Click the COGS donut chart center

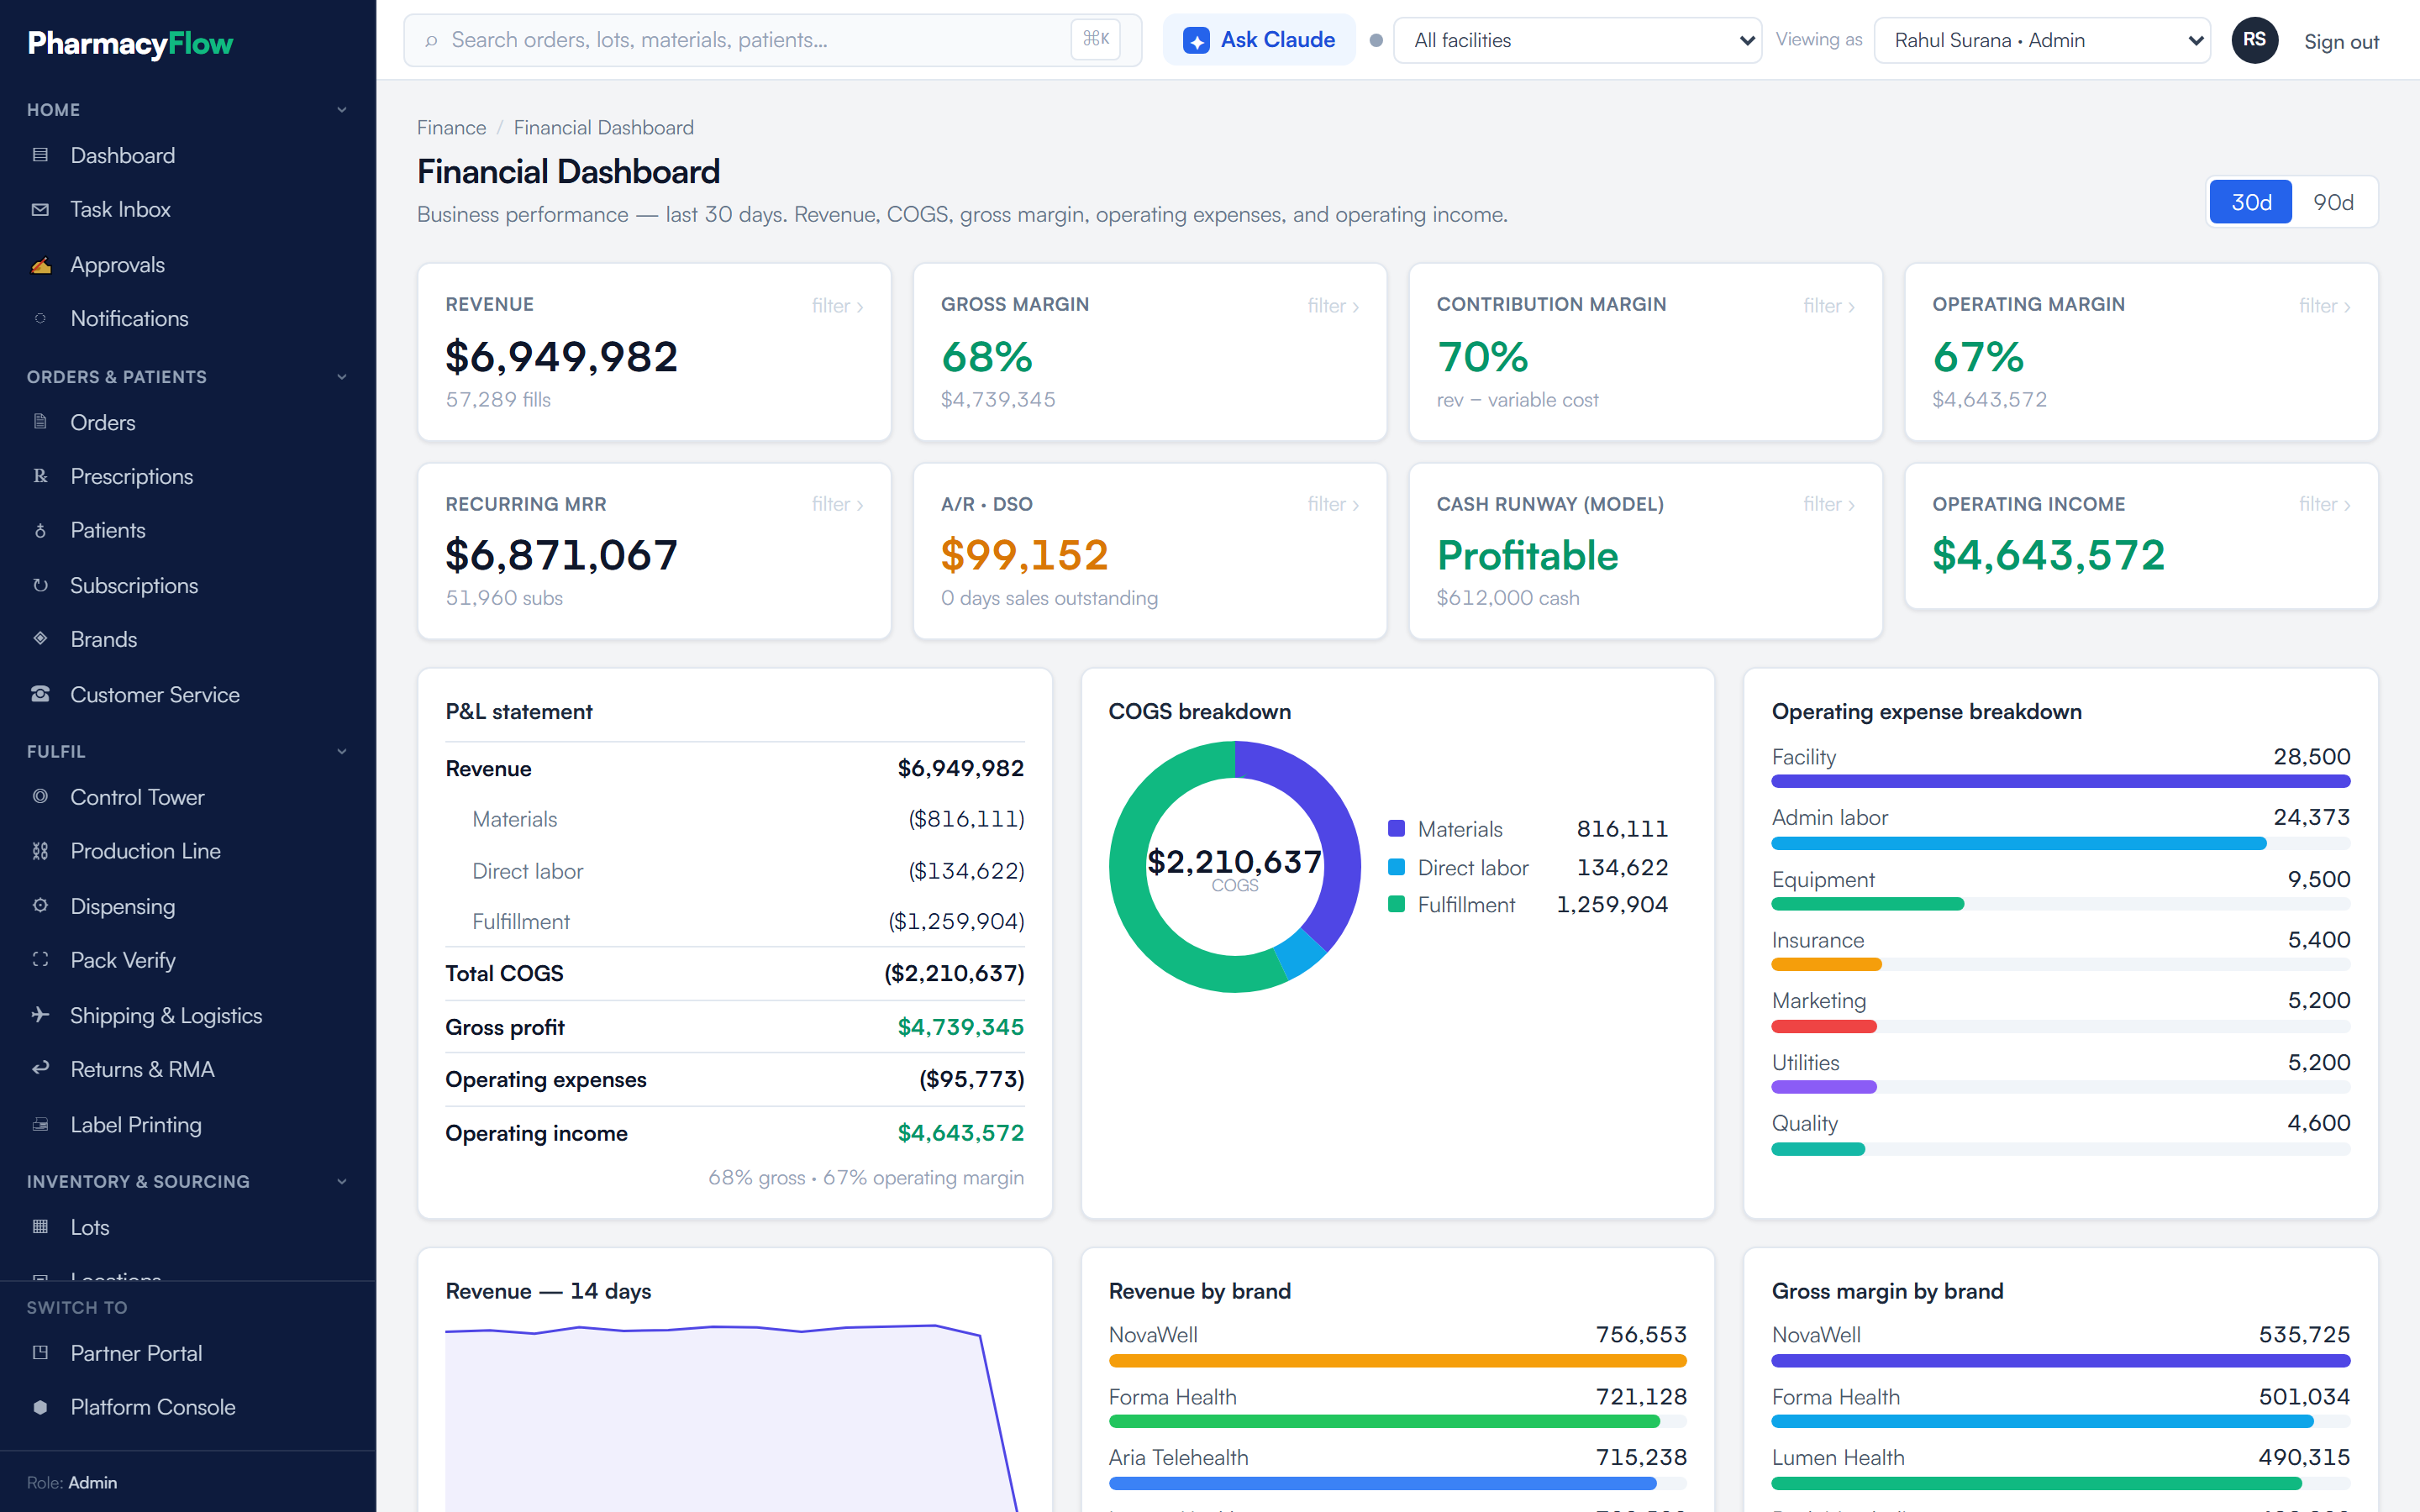tap(1235, 867)
